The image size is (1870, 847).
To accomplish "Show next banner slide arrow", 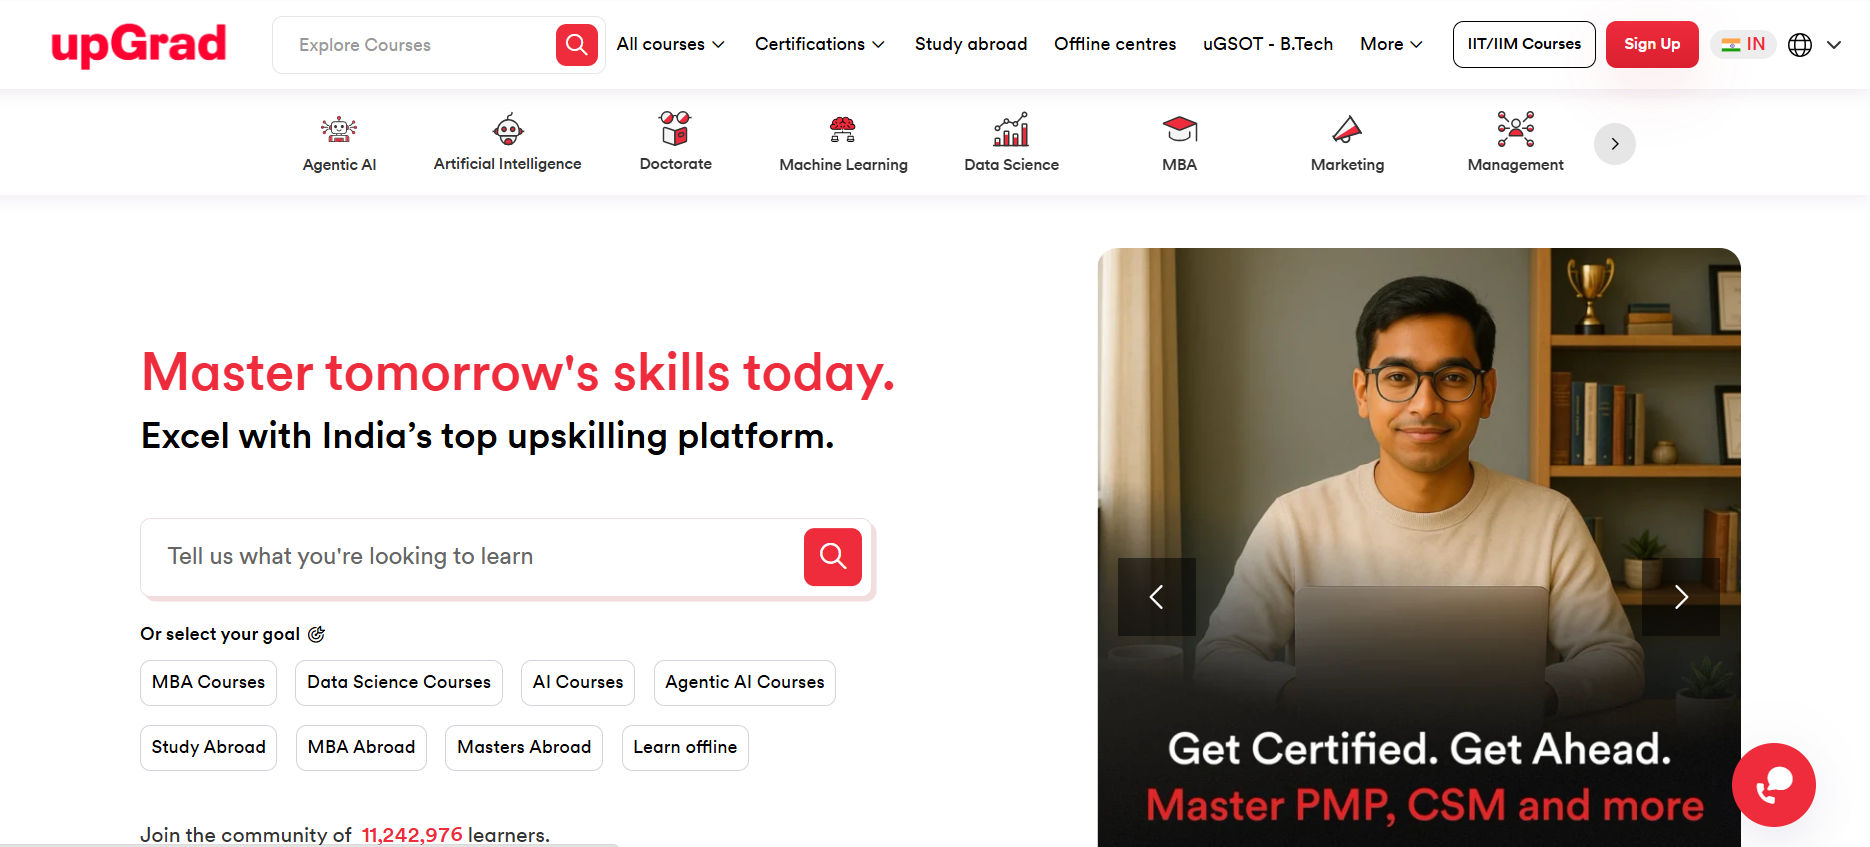I will [1681, 597].
